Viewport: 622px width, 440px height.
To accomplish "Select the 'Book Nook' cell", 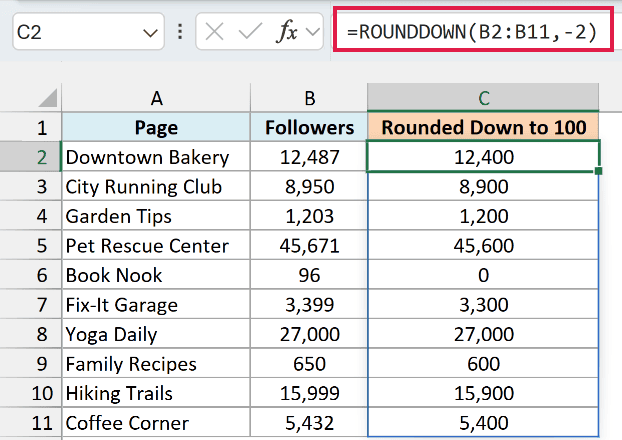I will coord(156,275).
